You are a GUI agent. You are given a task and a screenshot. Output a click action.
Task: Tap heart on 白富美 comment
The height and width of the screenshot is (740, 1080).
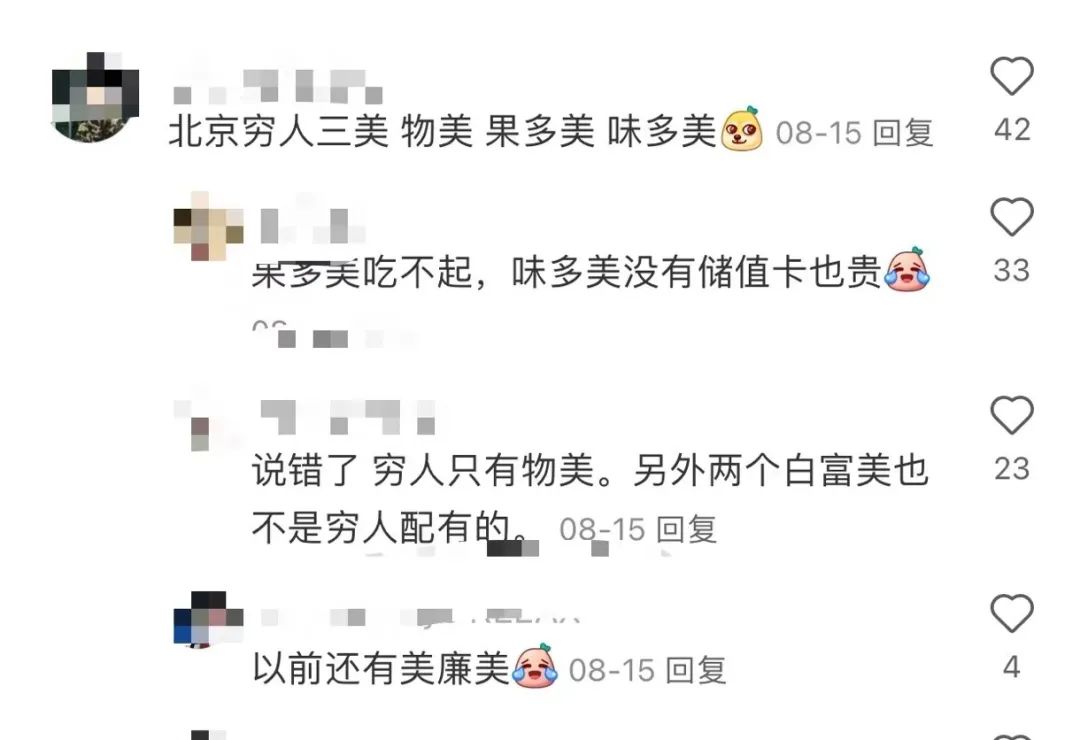click(1012, 415)
